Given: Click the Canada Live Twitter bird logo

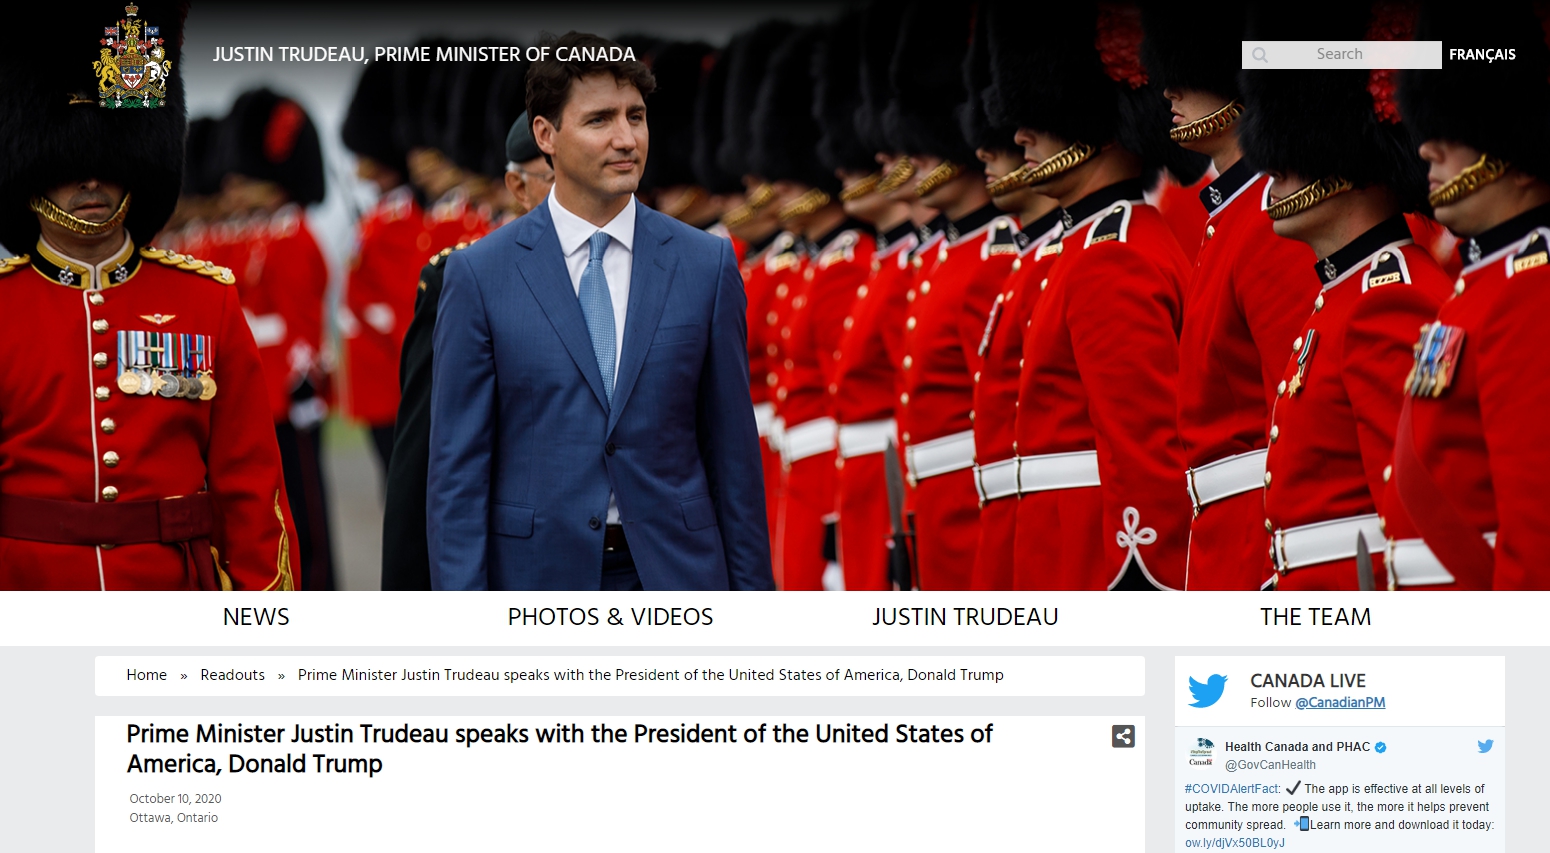Looking at the screenshot, I should point(1208,690).
